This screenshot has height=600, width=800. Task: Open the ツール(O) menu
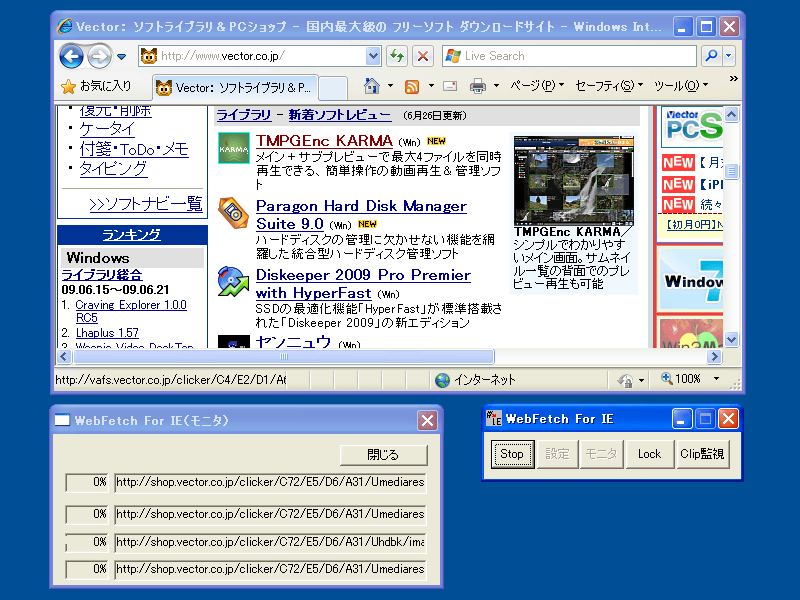coord(681,86)
